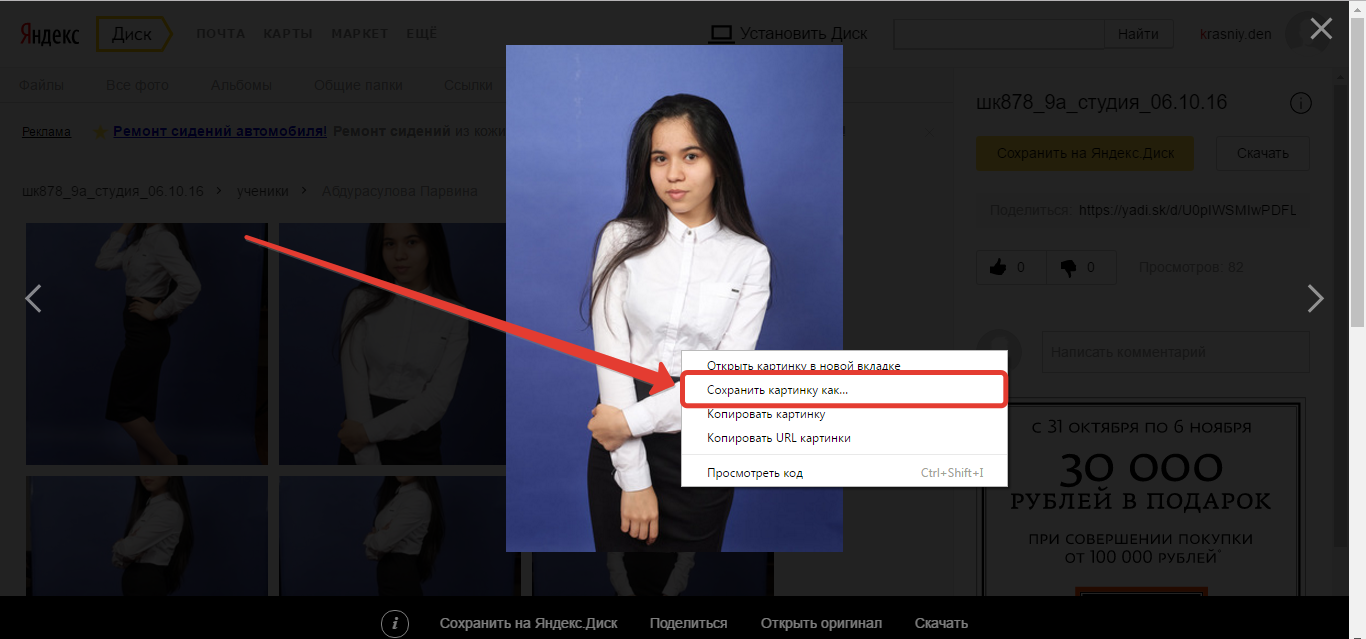Select Копировать URL картинки
Viewport: 1366px width, 639px height.
coord(779,438)
